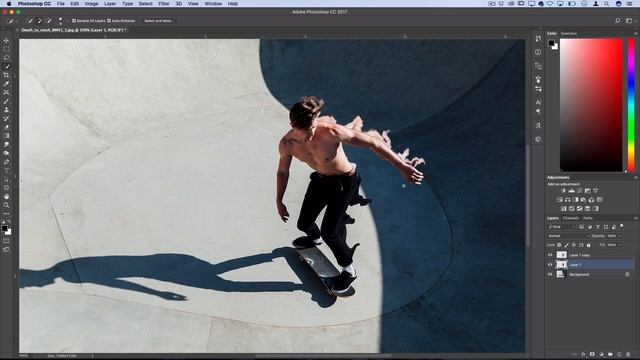Viewport: 640px width, 360px height.
Task: Swap foreground and background colors in toolbar
Action: (9, 222)
